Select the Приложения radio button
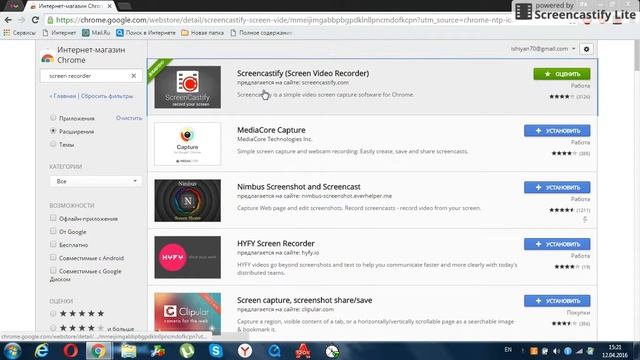The image size is (640, 360). [53, 118]
